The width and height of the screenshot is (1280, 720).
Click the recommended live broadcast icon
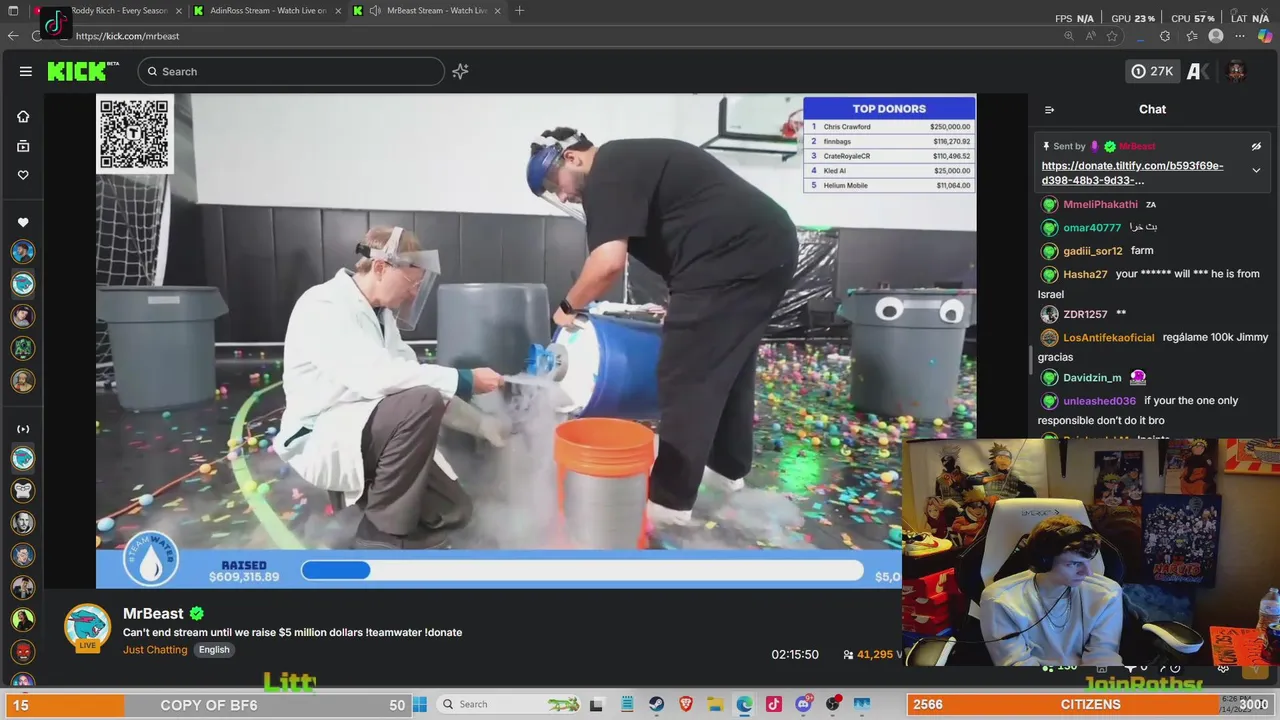(x=23, y=429)
